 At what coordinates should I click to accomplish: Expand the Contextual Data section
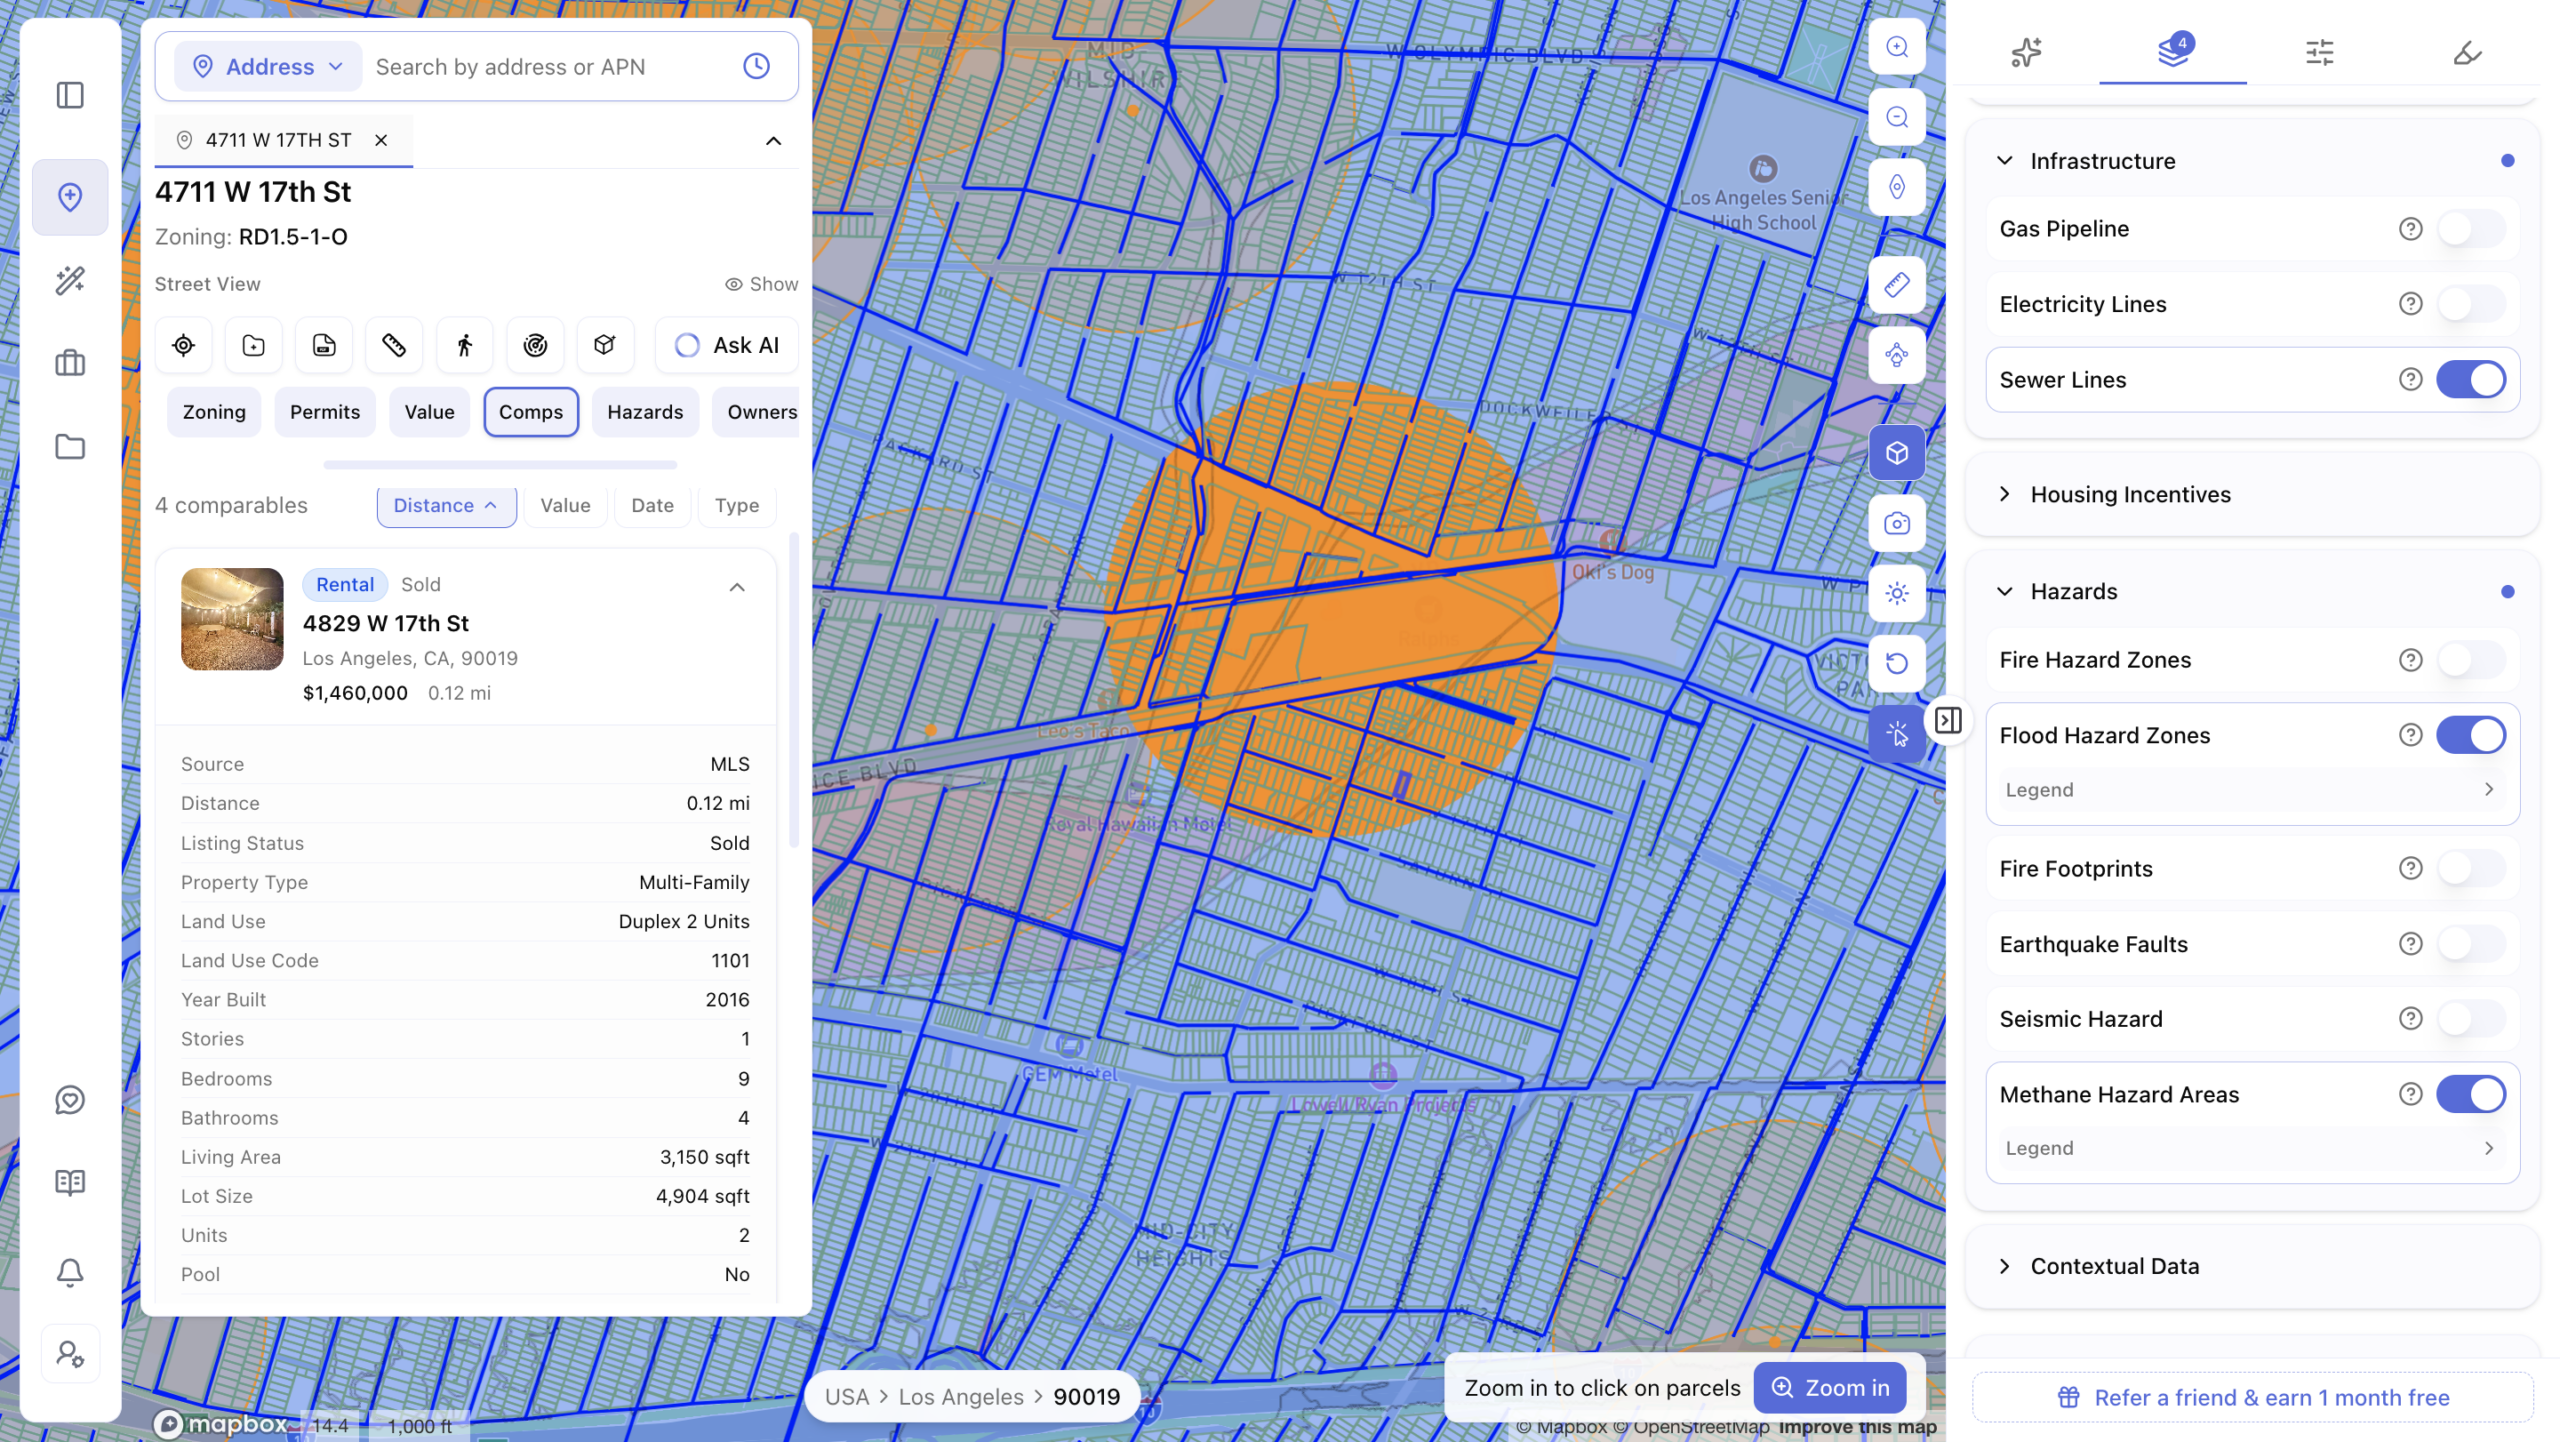pyautogui.click(x=2005, y=1266)
